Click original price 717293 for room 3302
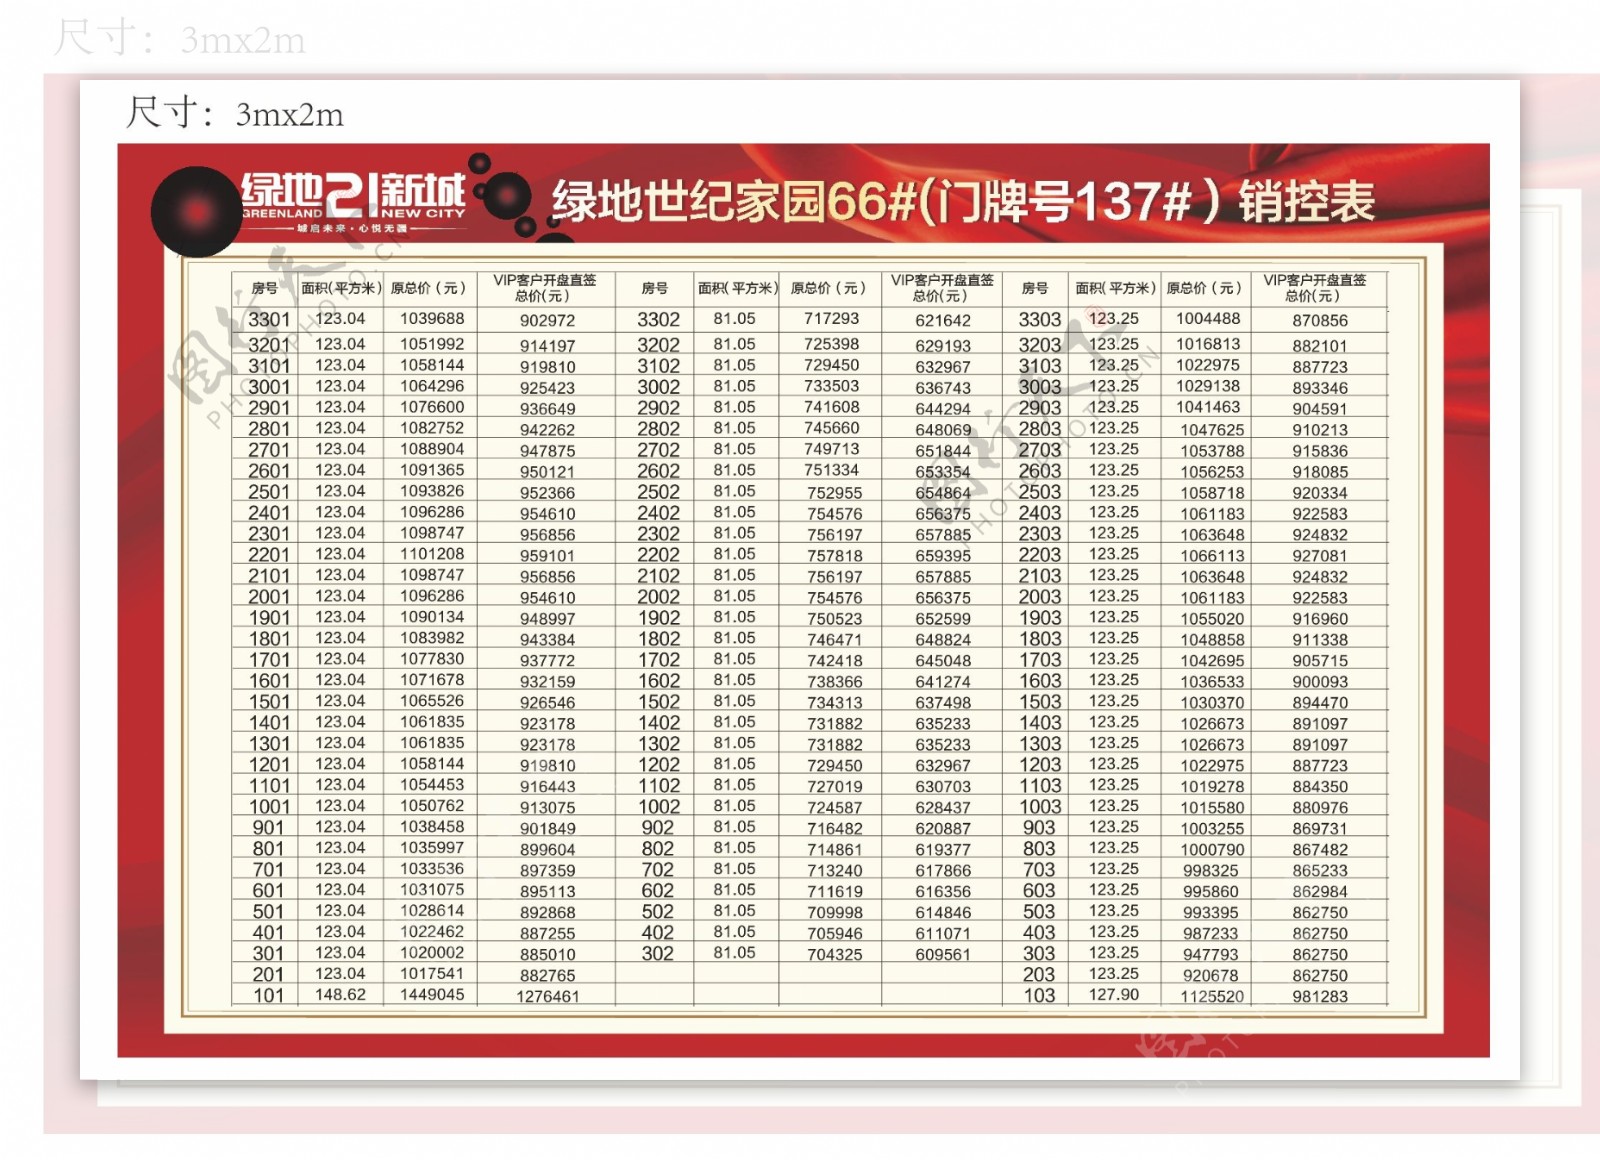 point(832,319)
